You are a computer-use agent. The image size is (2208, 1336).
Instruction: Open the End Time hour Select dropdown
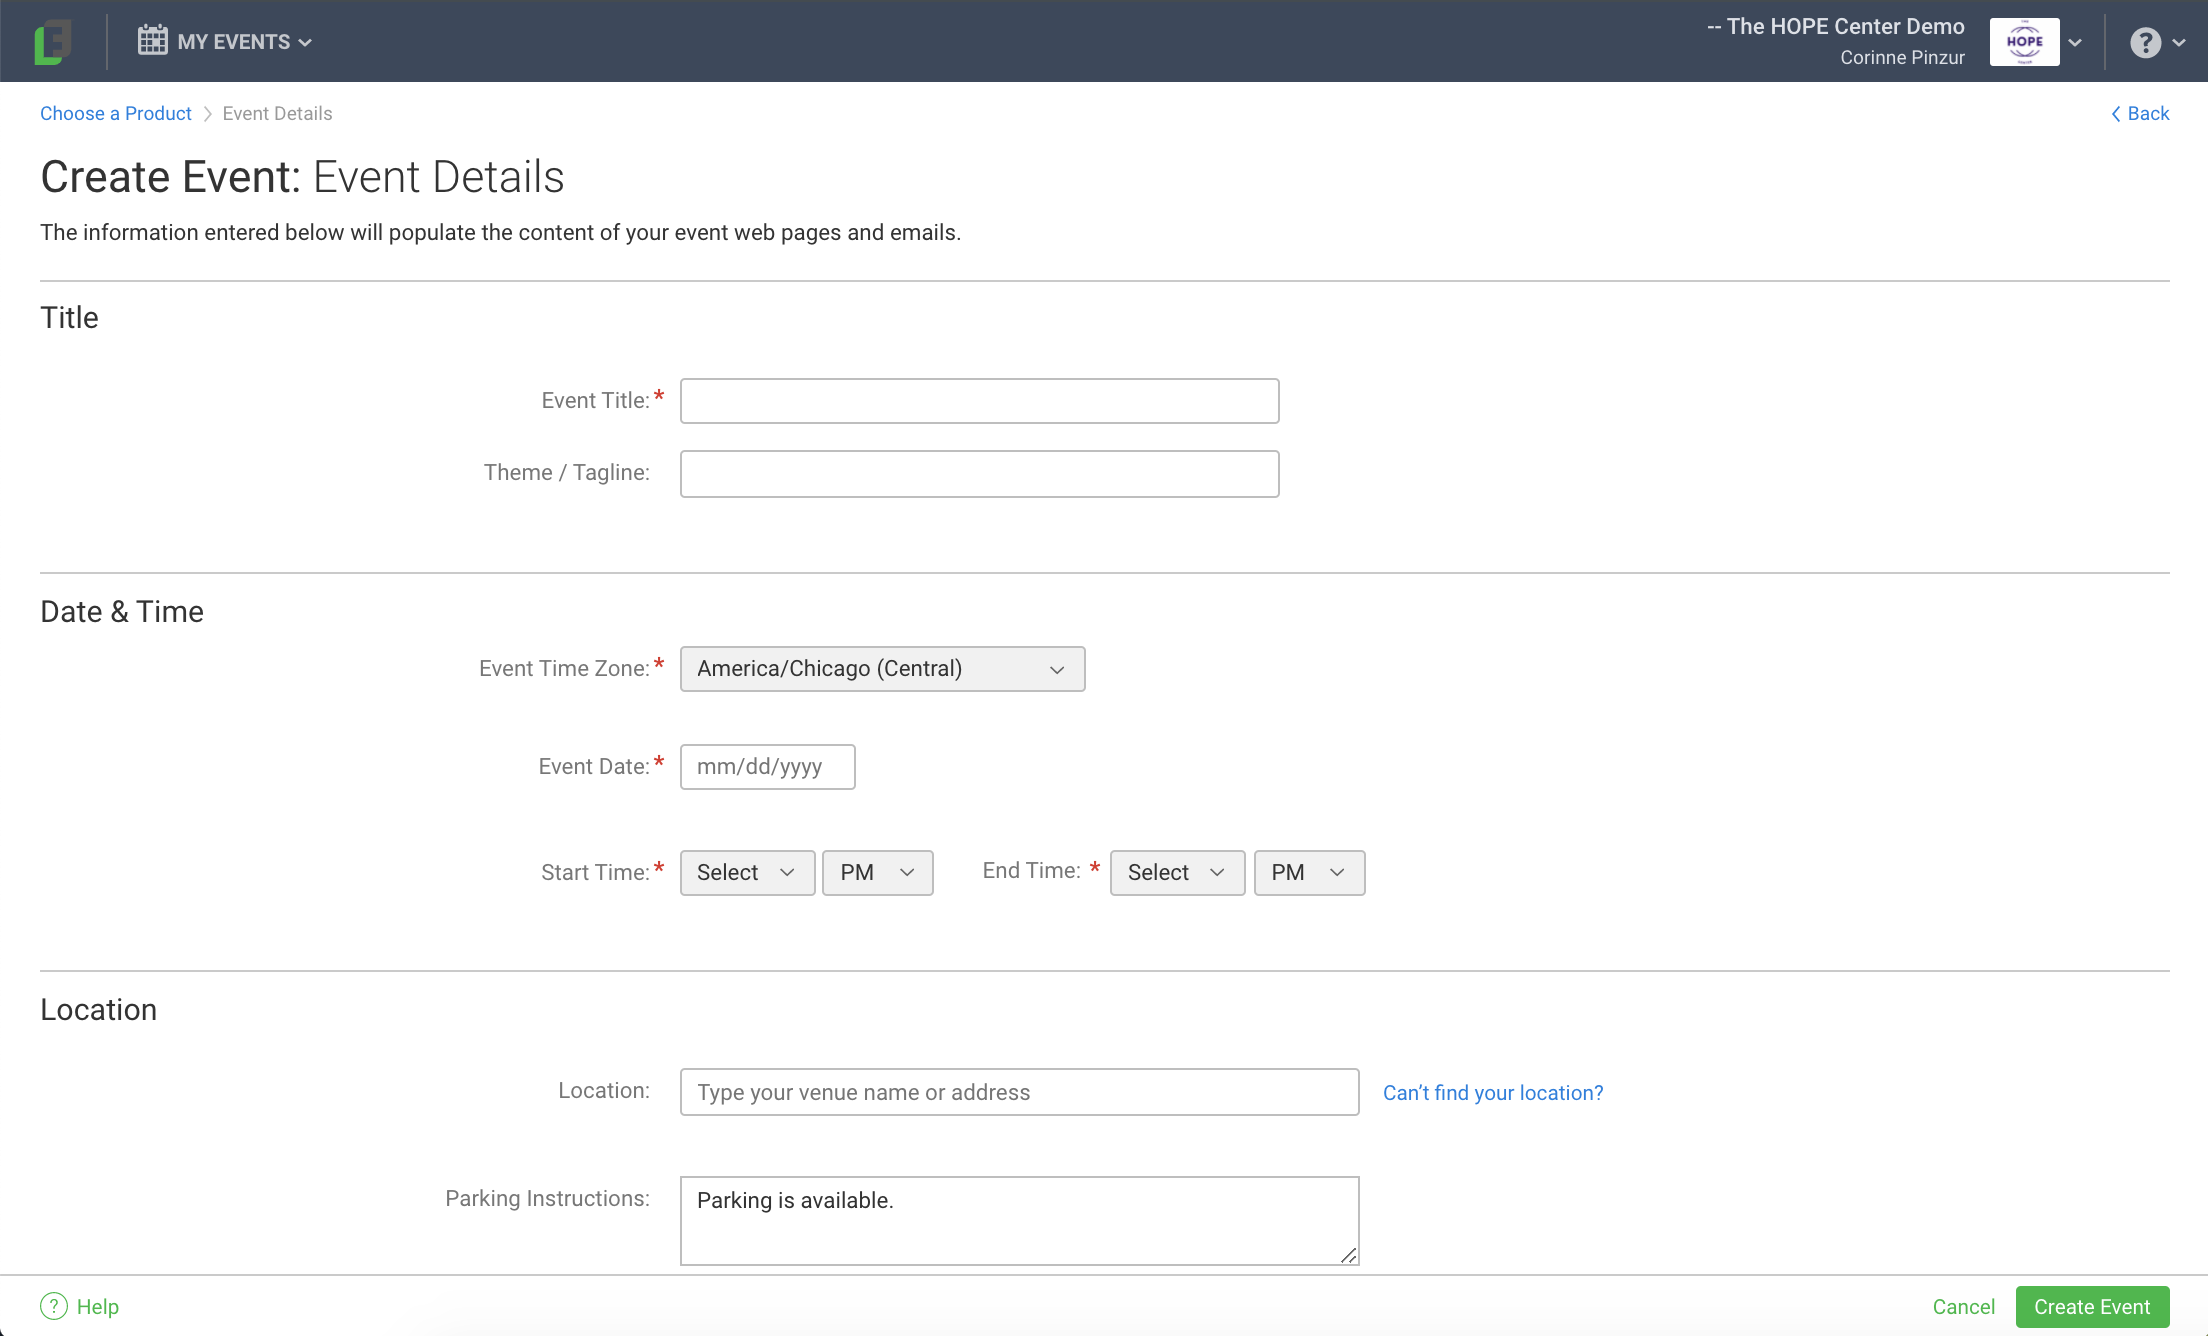coord(1177,873)
